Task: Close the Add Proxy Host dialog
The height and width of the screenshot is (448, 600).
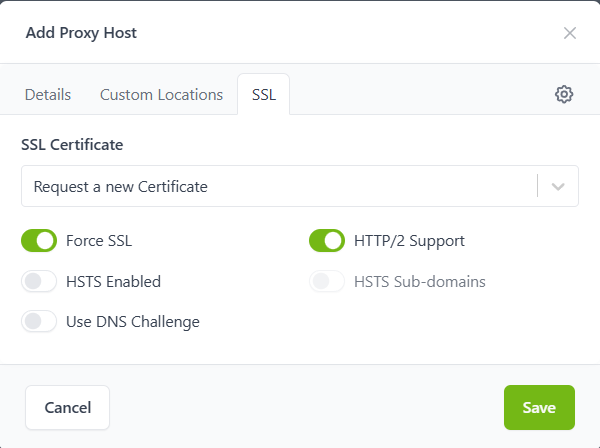Action: tap(570, 33)
